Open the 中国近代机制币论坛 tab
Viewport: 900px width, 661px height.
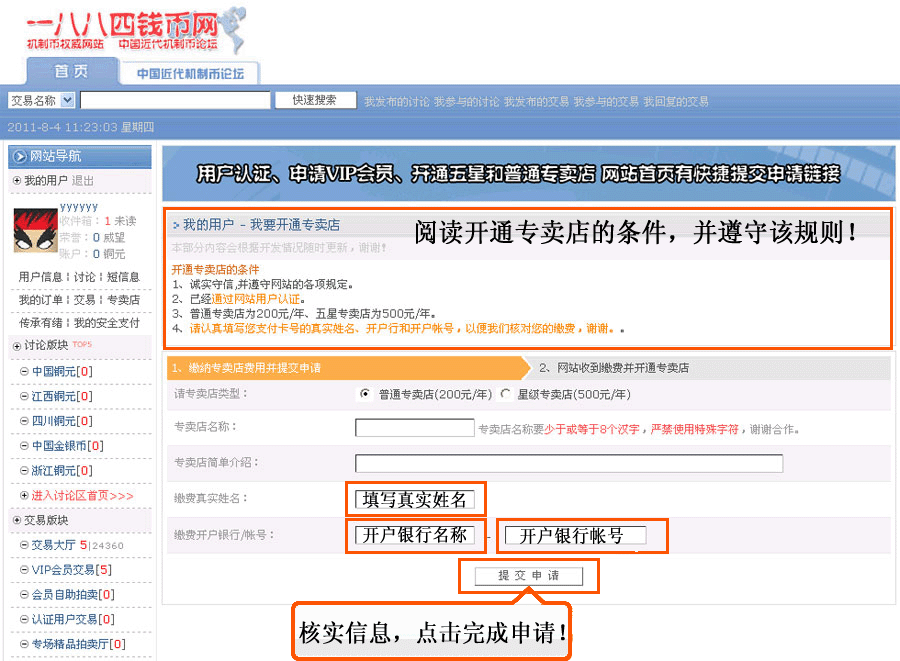coord(190,74)
